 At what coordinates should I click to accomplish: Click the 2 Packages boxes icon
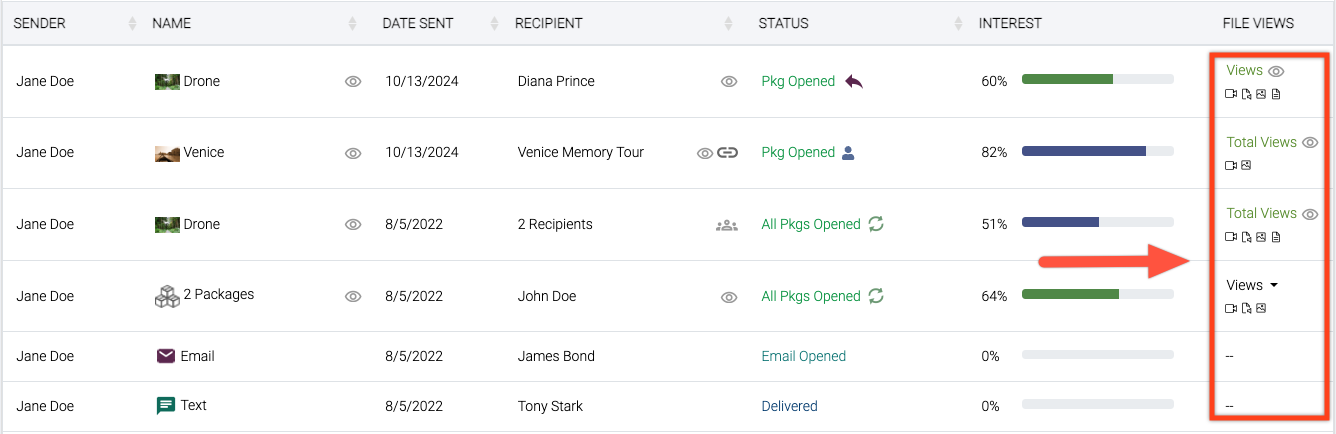(x=166, y=296)
